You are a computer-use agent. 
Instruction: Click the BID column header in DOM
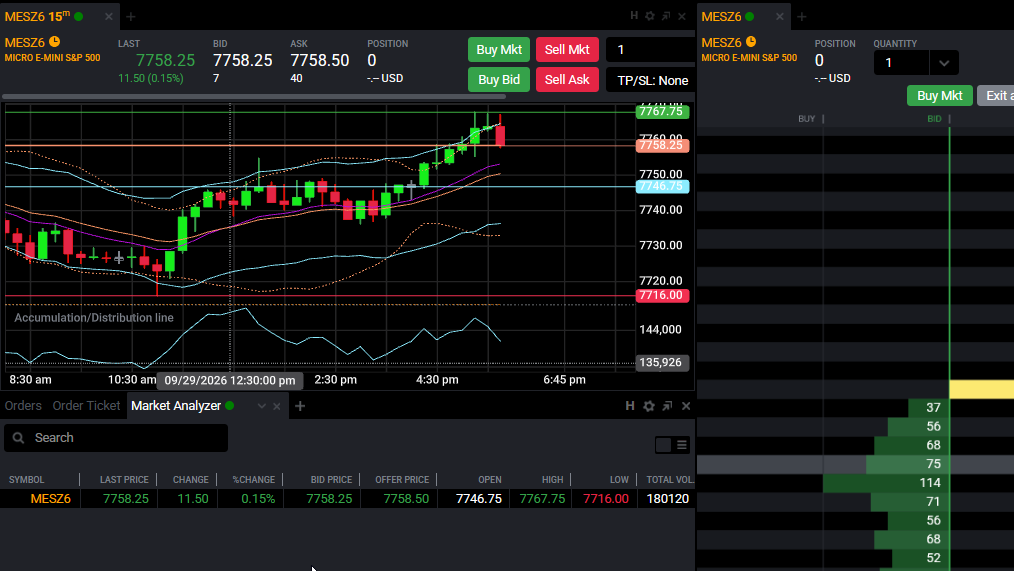934,119
